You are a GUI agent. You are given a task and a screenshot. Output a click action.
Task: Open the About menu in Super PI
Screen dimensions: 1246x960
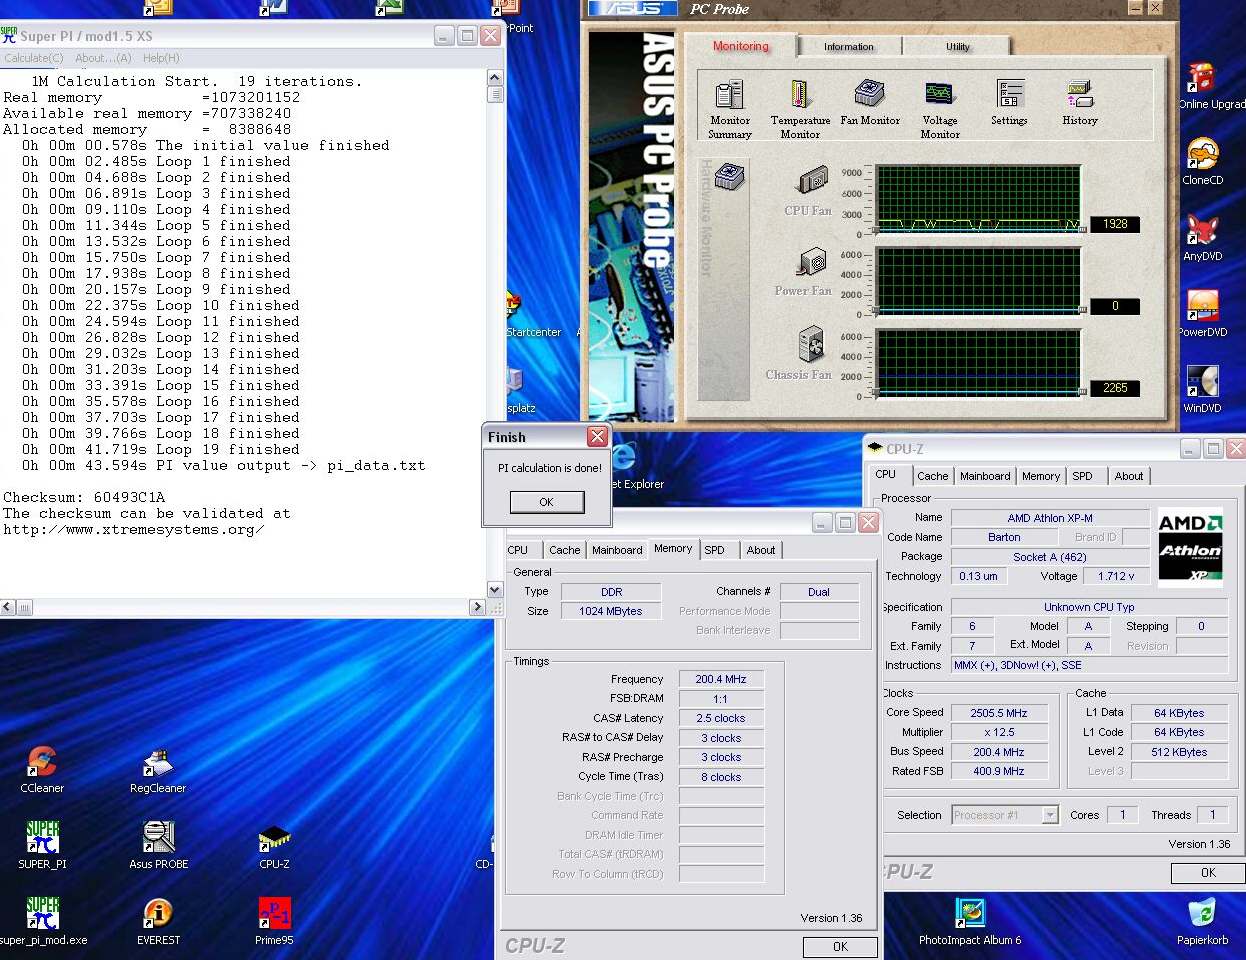[103, 58]
